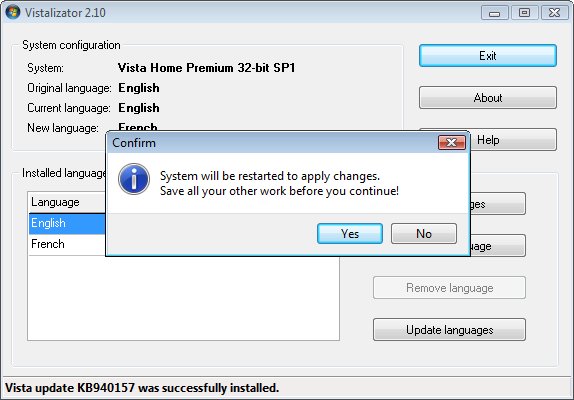Click the Vistalizator app icon in title bar

coord(13,12)
